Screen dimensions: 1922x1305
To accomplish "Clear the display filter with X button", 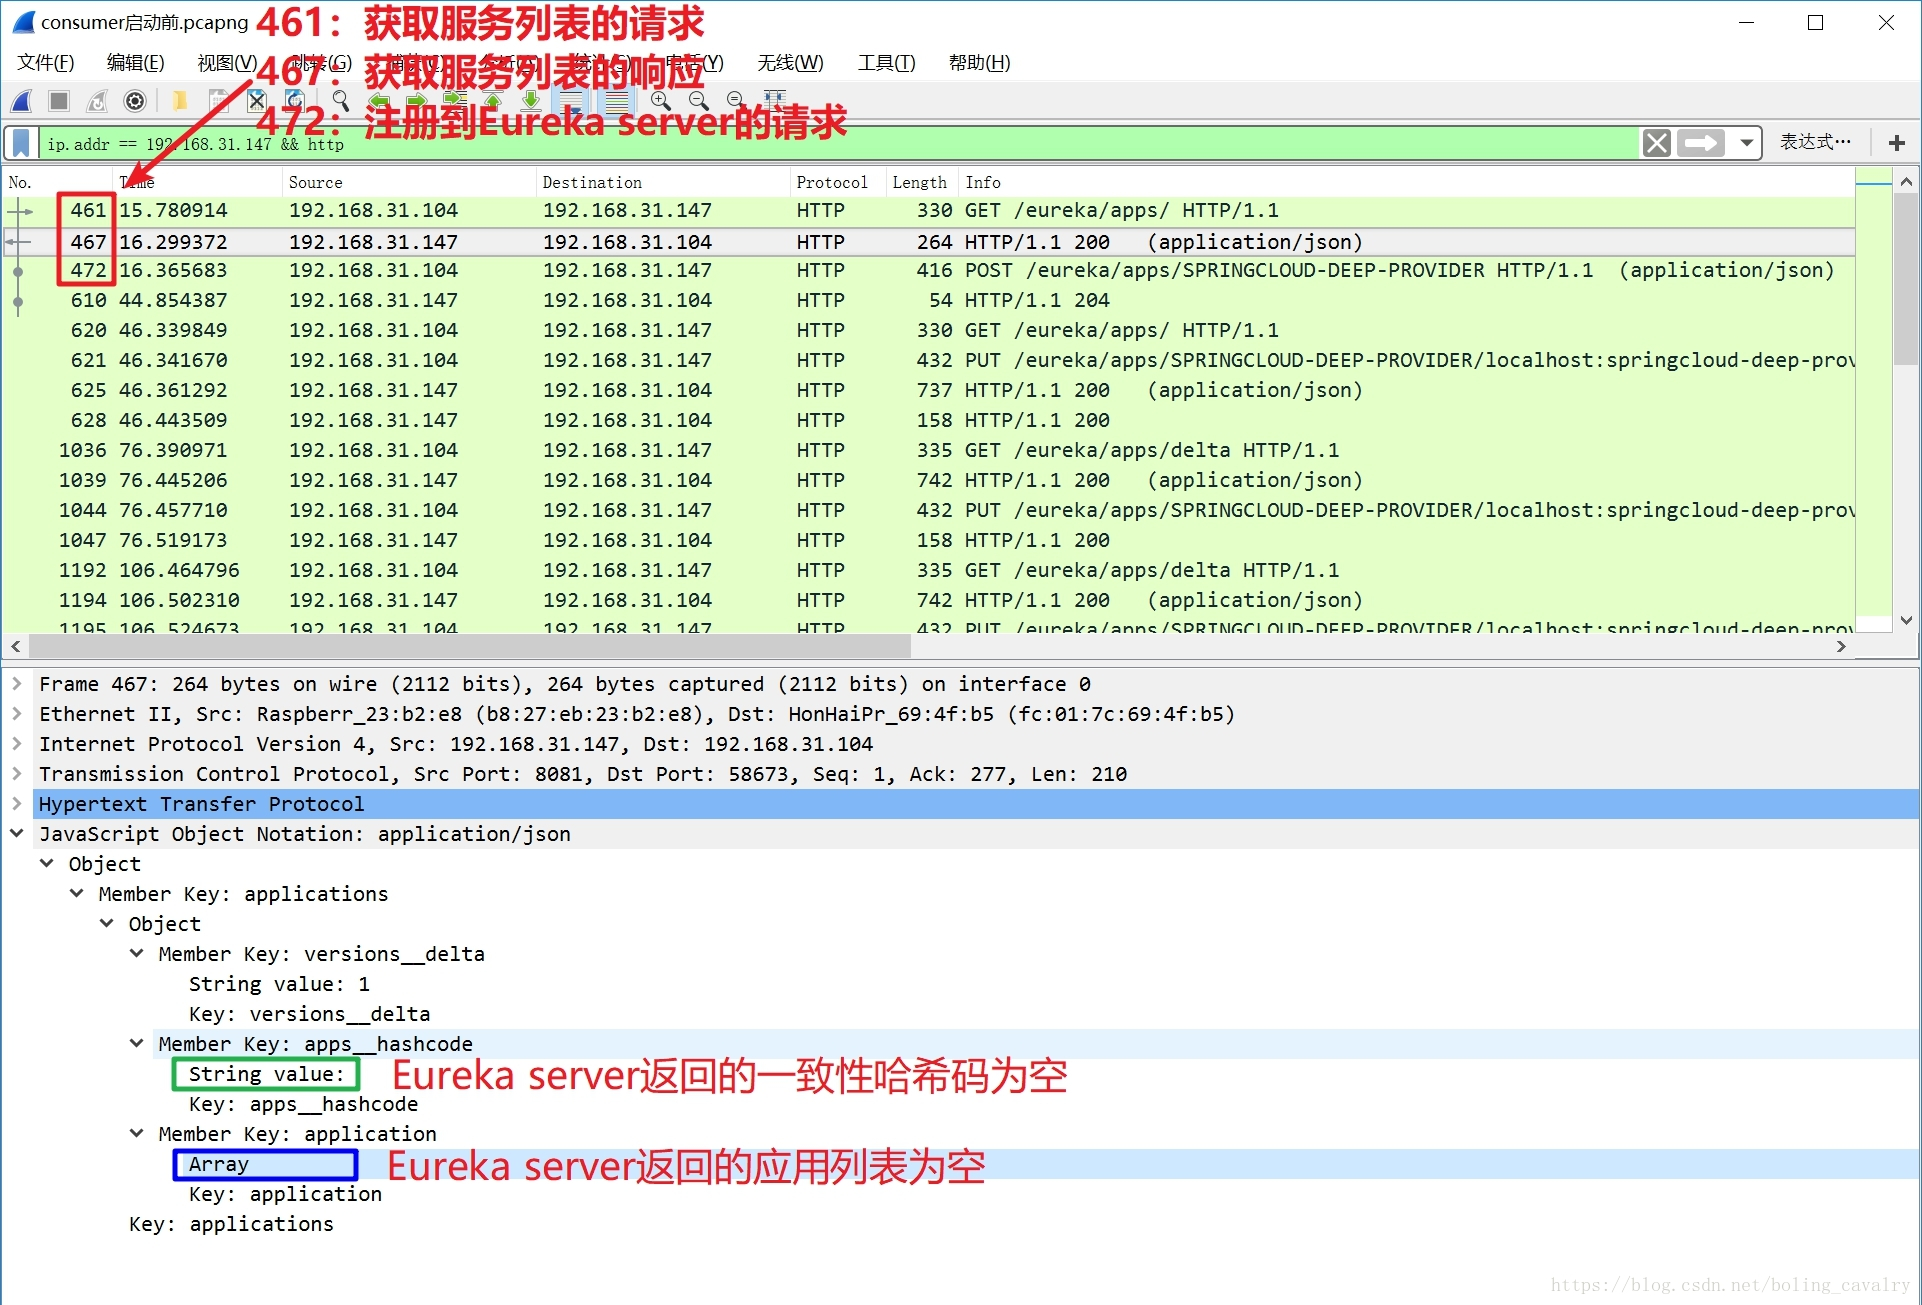I will pyautogui.click(x=1656, y=143).
